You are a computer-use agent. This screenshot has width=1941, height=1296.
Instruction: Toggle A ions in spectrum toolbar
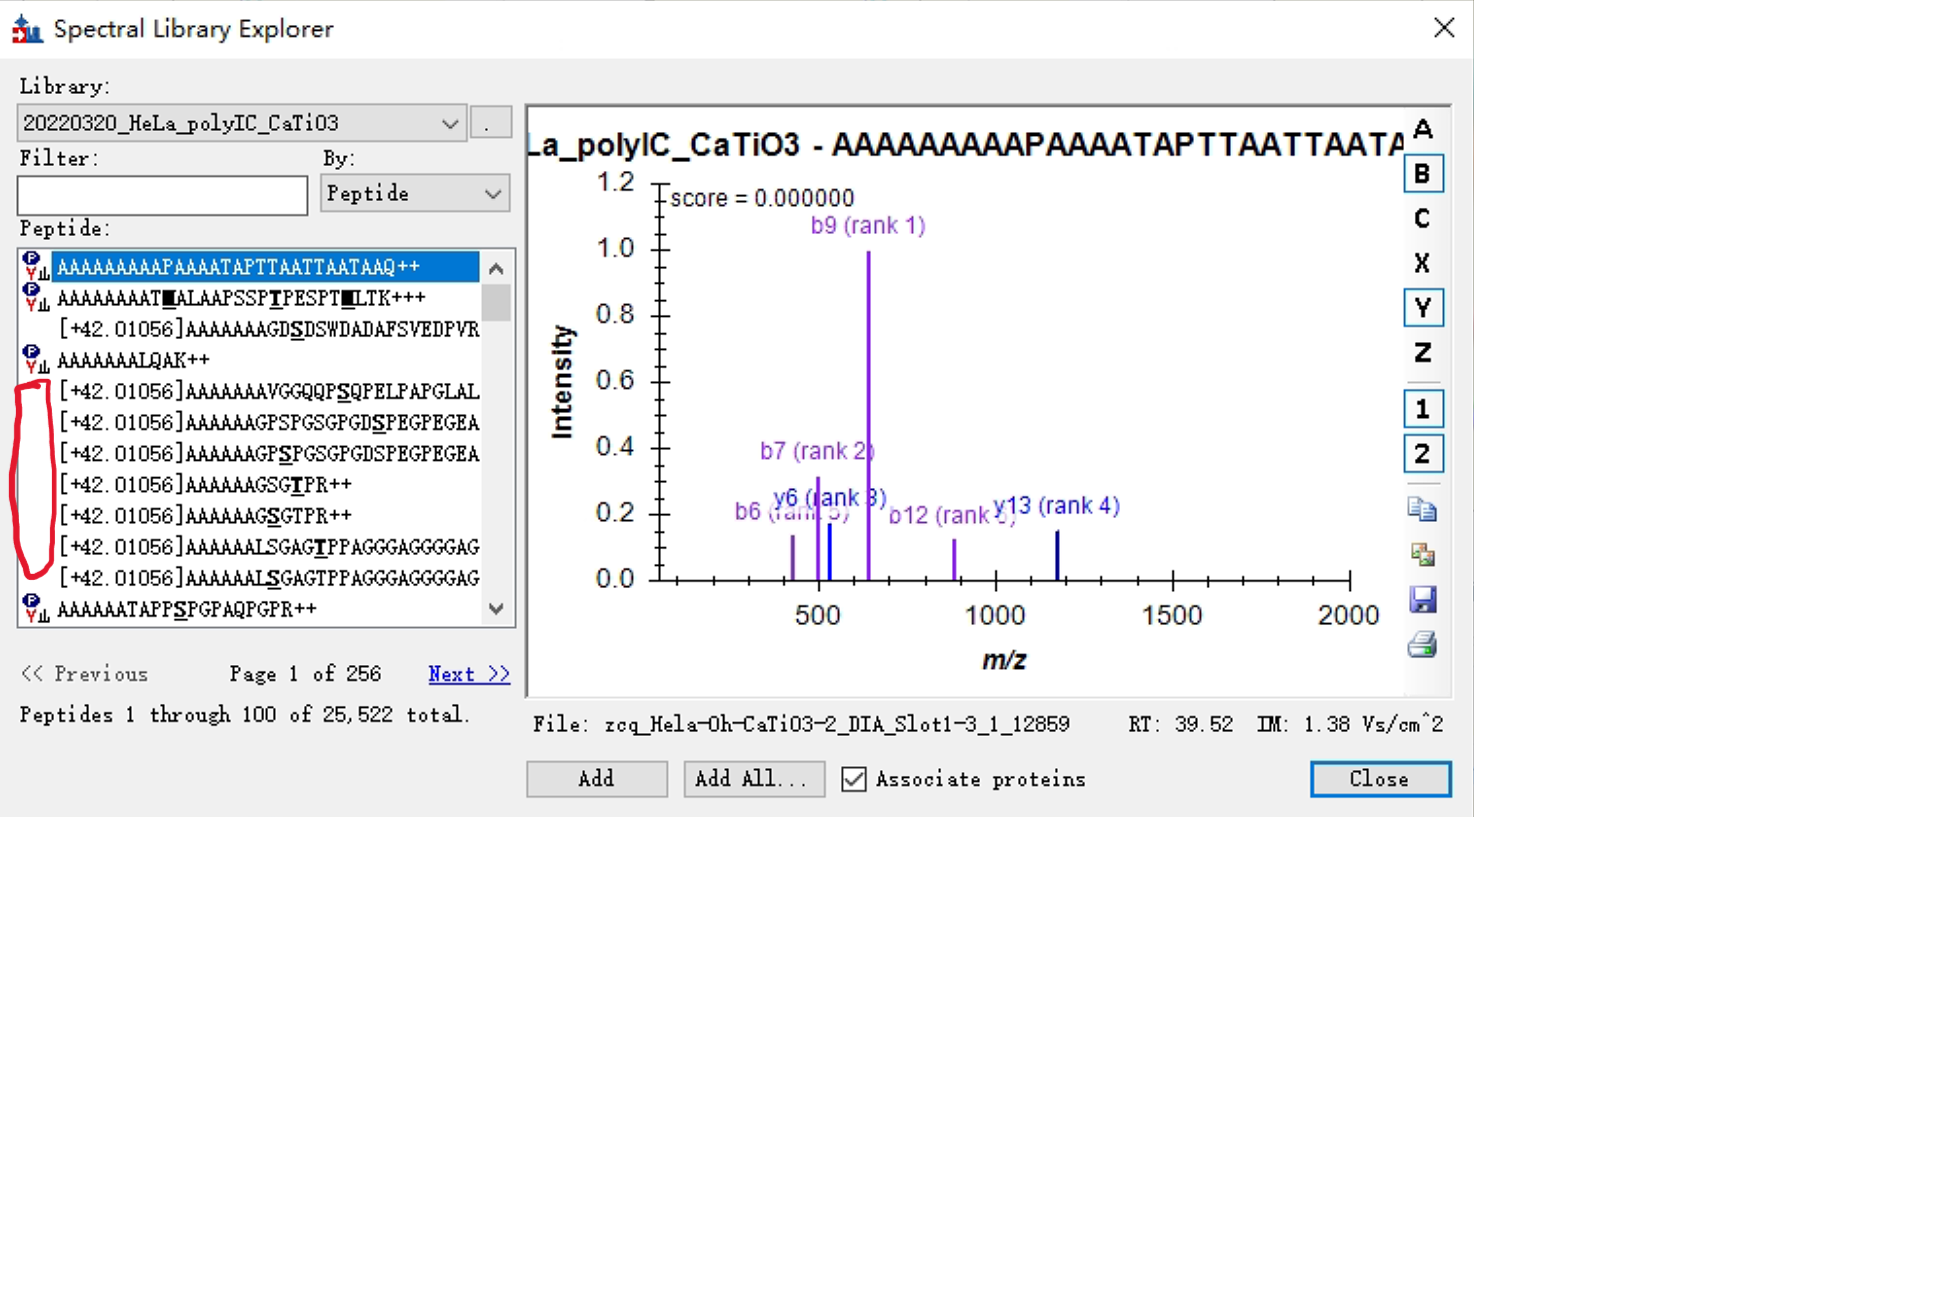pyautogui.click(x=1422, y=129)
